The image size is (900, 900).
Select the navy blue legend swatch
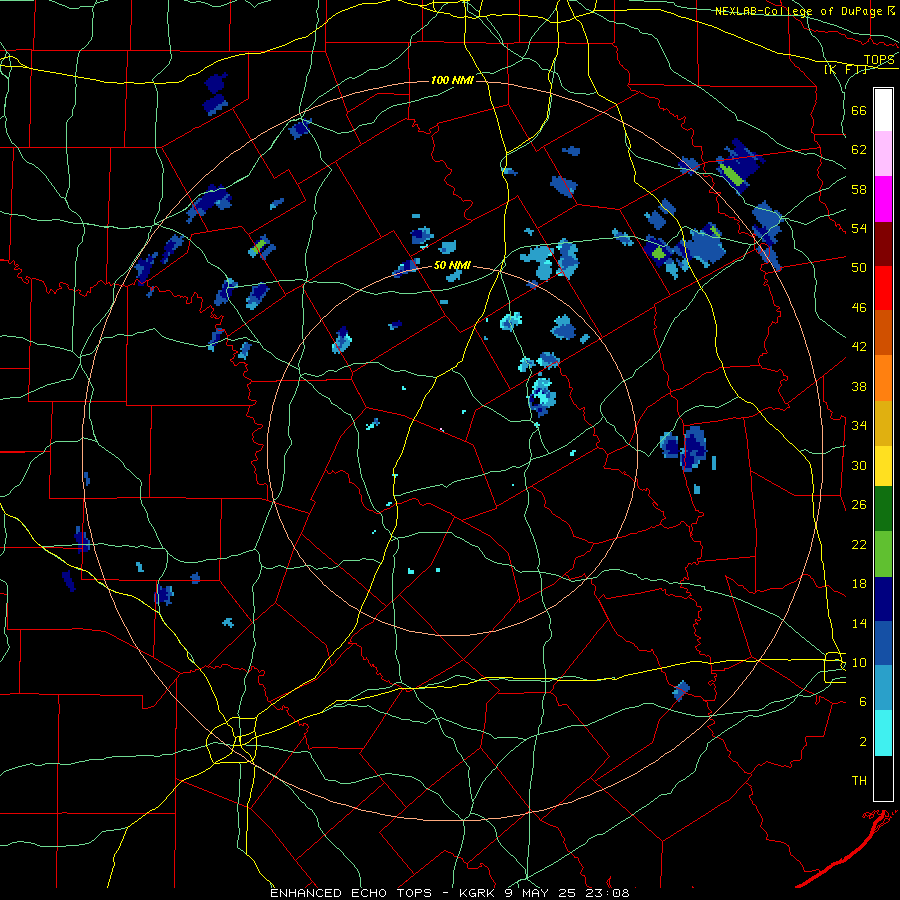883,599
